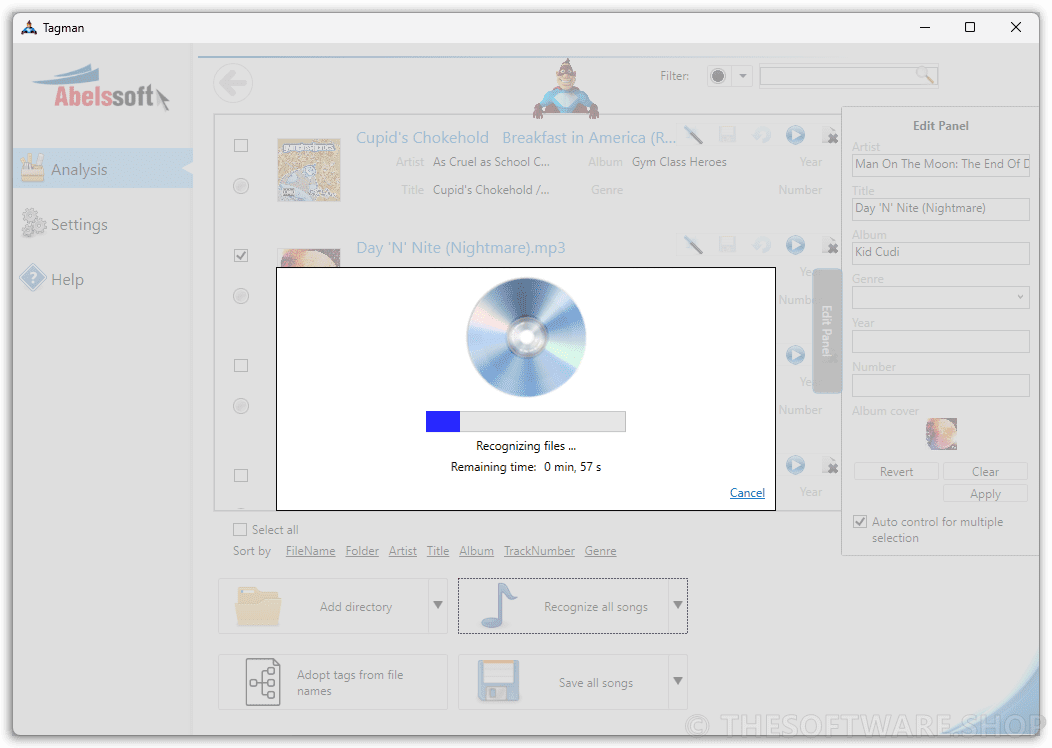The width and height of the screenshot is (1052, 748).
Task: Remove Cupid's Chokehold file from the list
Action: [x=831, y=136]
